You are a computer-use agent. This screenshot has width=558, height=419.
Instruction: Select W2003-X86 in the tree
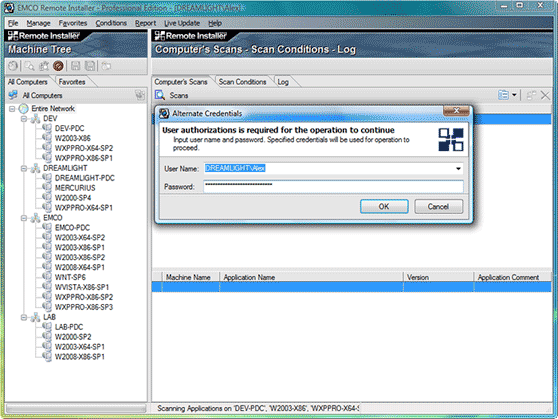click(73, 138)
